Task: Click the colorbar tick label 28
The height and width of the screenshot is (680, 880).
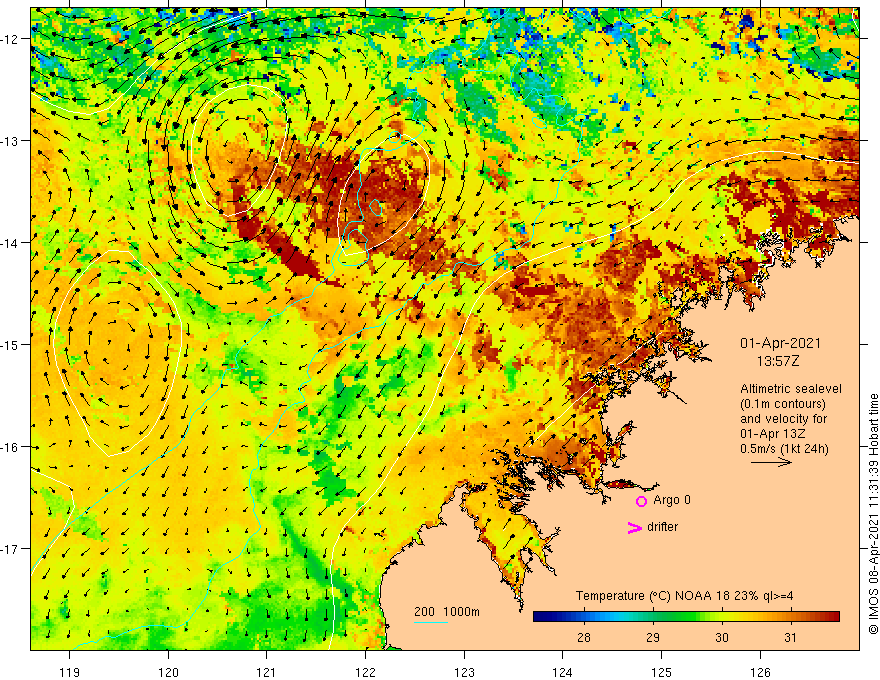Action: click(584, 637)
